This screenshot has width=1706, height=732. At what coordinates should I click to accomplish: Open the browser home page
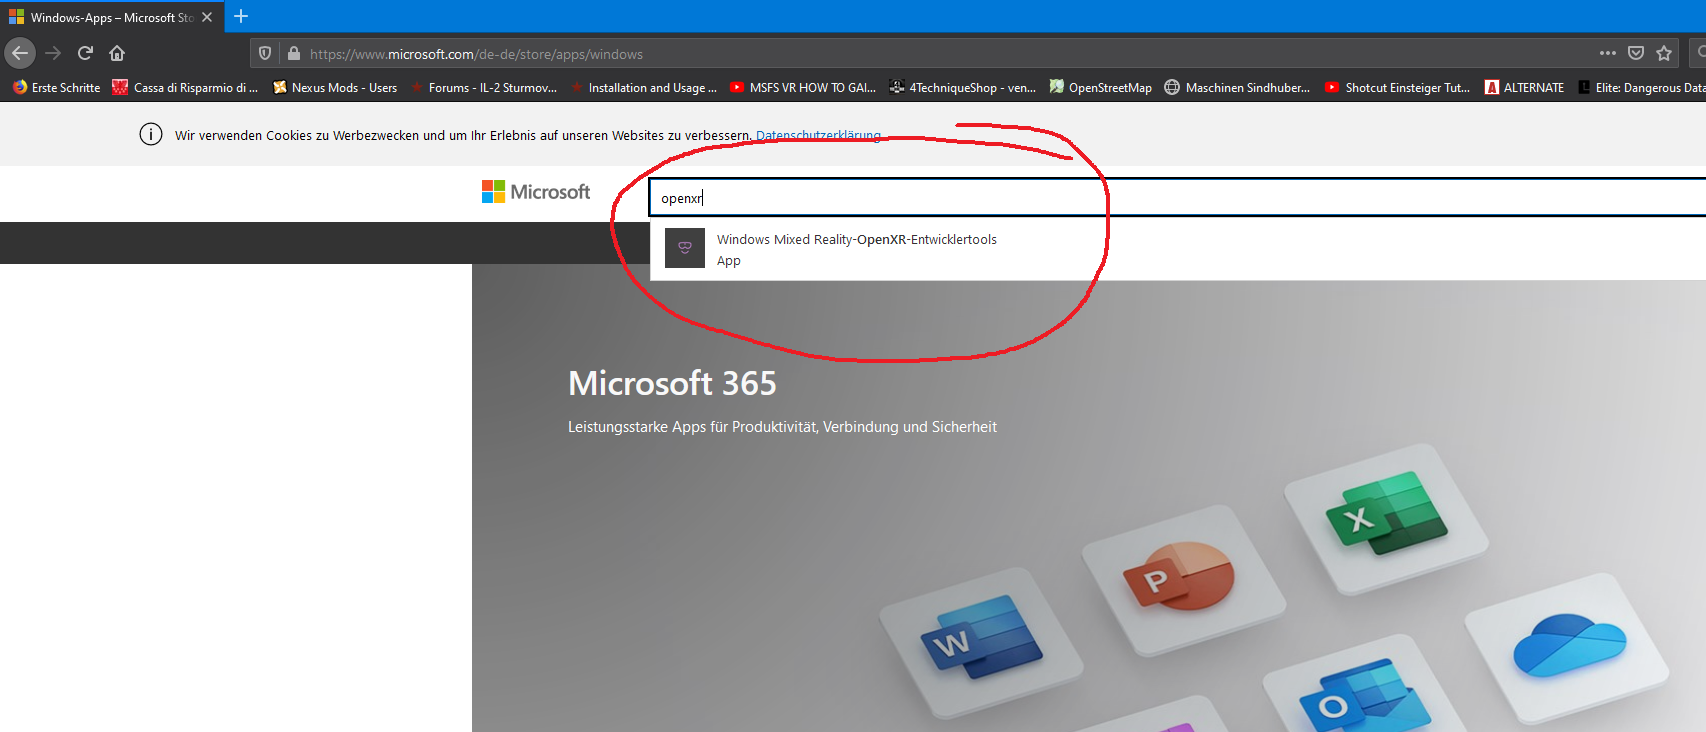(117, 53)
